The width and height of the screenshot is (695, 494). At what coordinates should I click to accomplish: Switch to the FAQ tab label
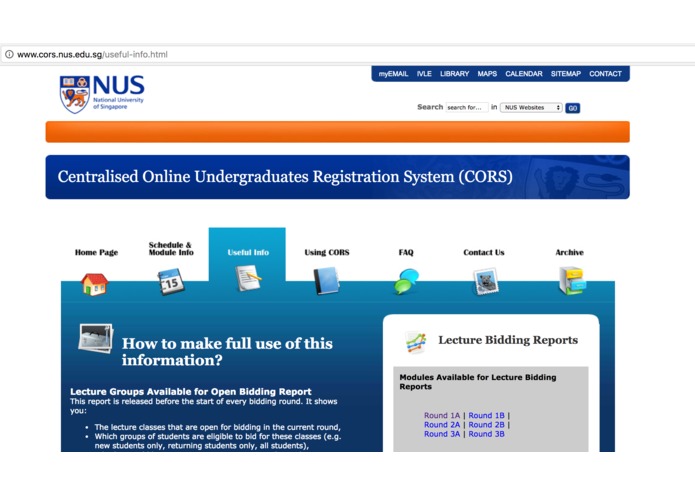pyautogui.click(x=406, y=252)
